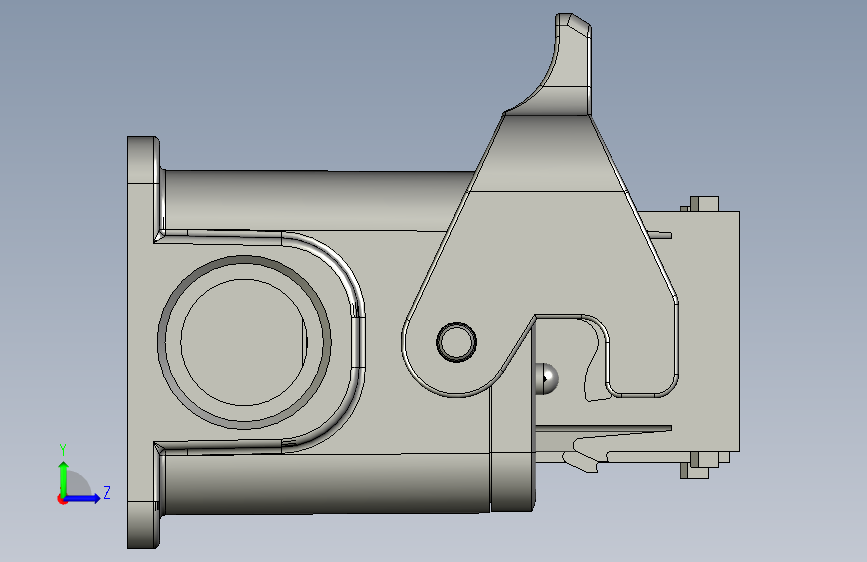Click the blue Z axis arrow of the triad
867x562 pixels.
point(83,498)
